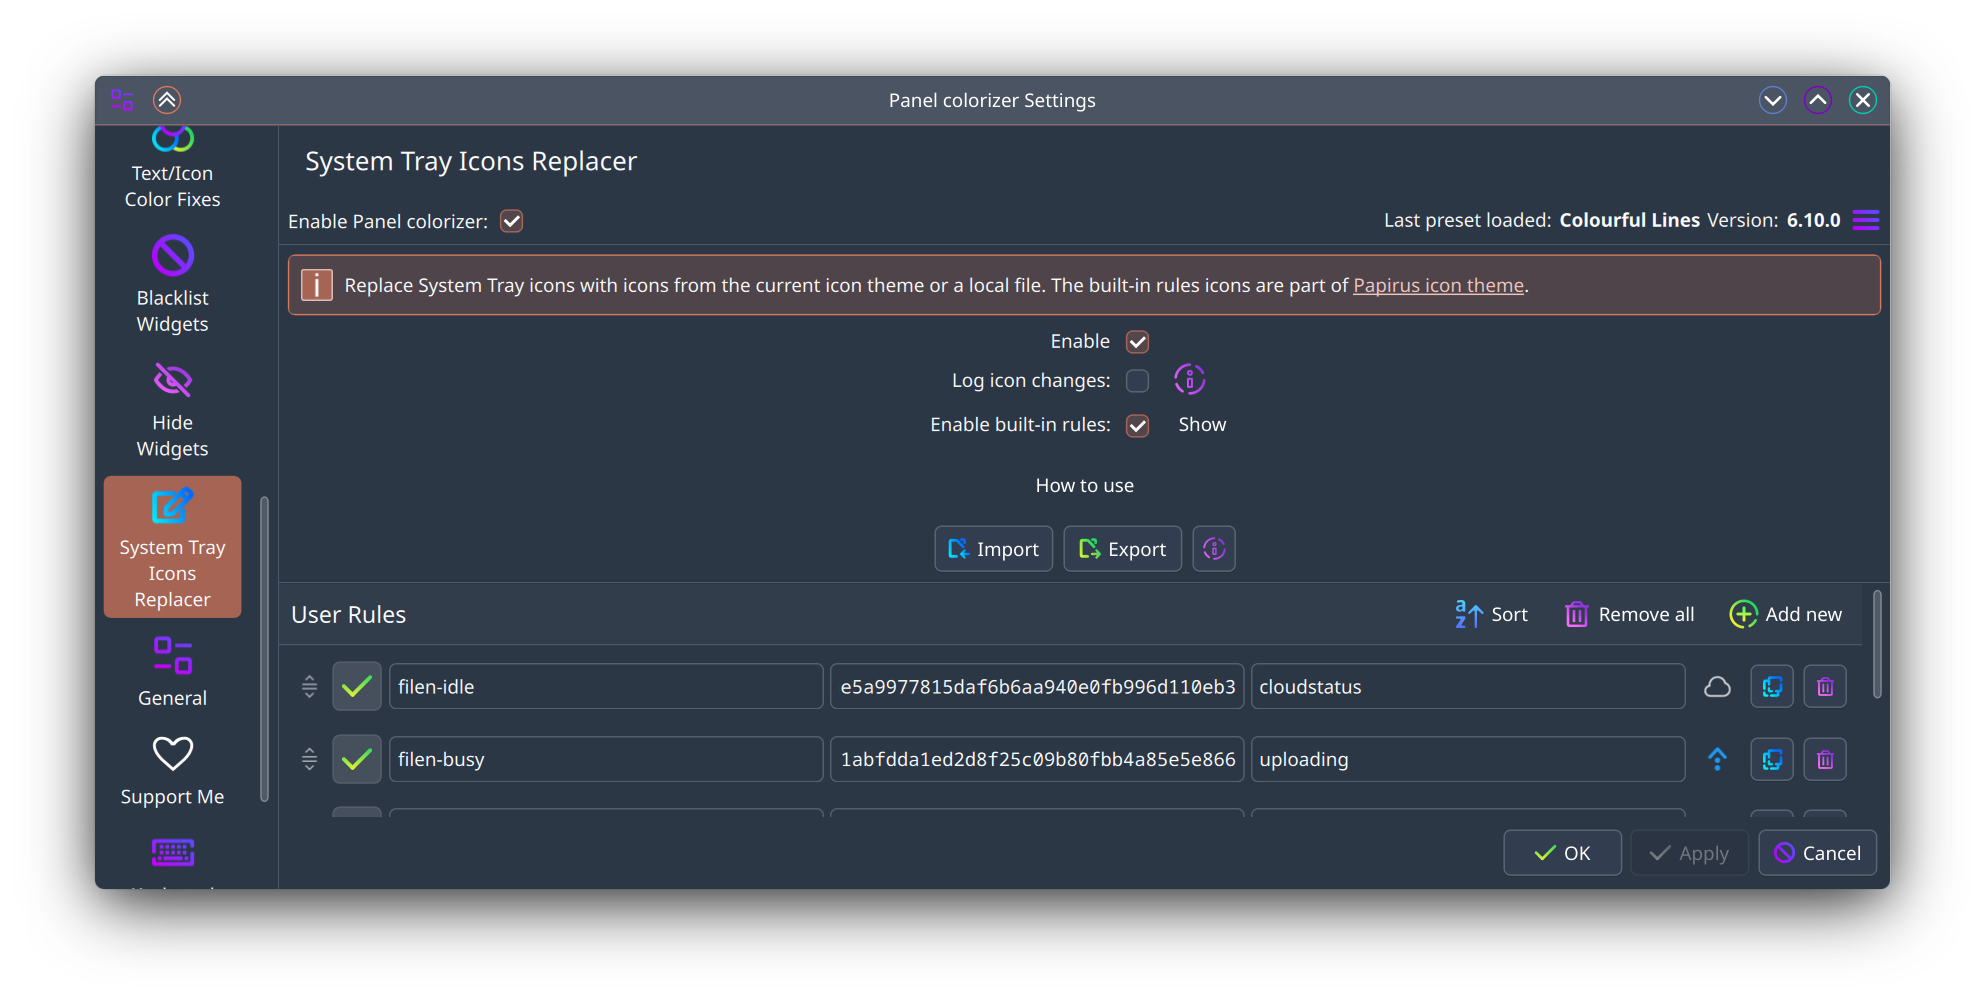The image size is (1984, 1001).
Task: Click uploading icon name field
Action: click(x=1468, y=759)
